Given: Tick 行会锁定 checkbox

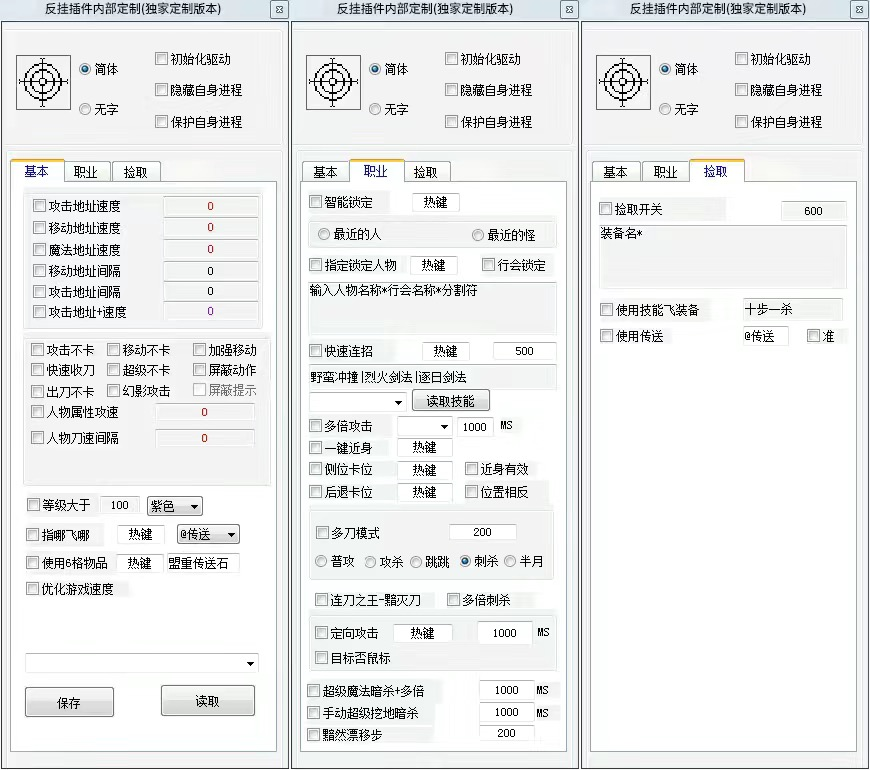Looking at the screenshot, I should pyautogui.click(x=488, y=265).
